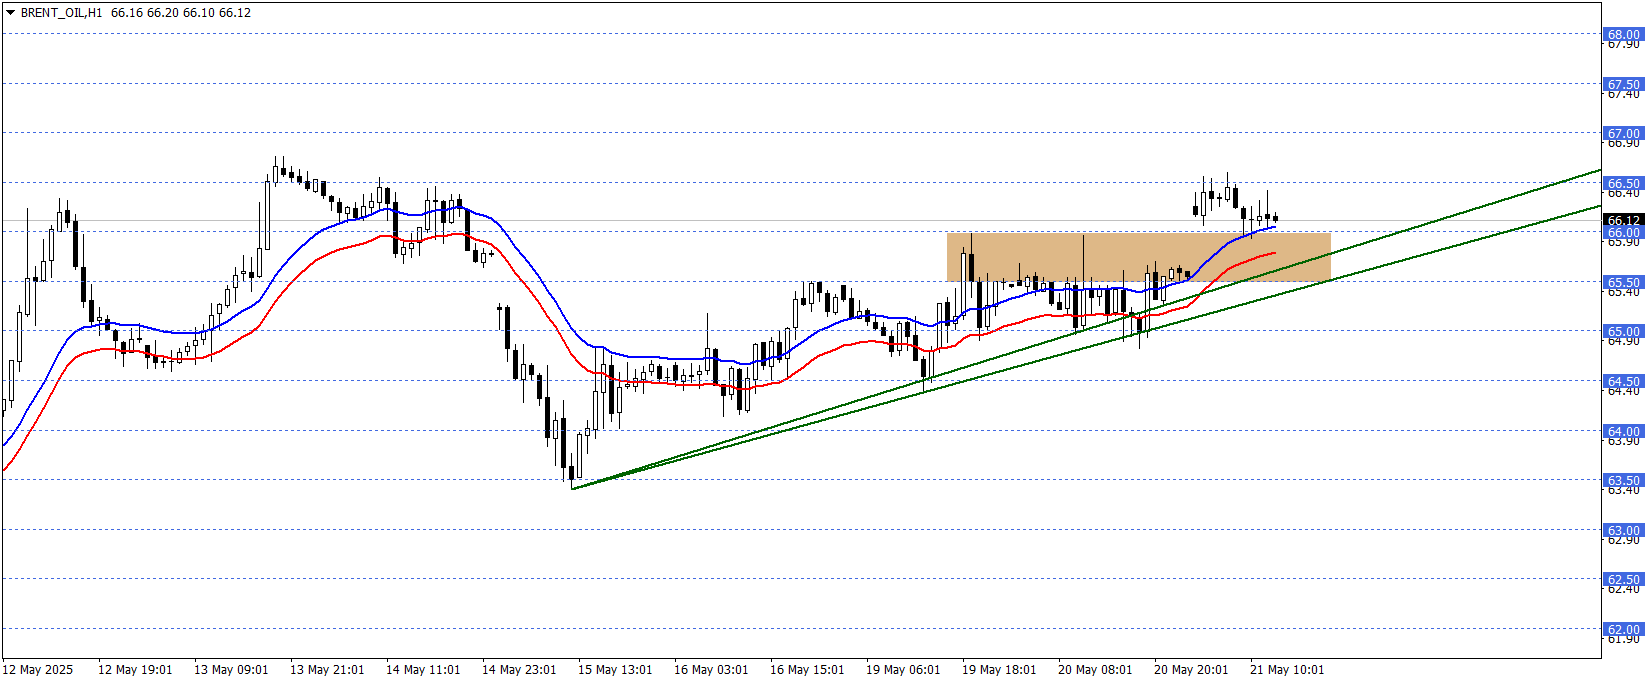Click the 65.00 price level label
The height and width of the screenshot is (682, 1651).
point(1623,331)
